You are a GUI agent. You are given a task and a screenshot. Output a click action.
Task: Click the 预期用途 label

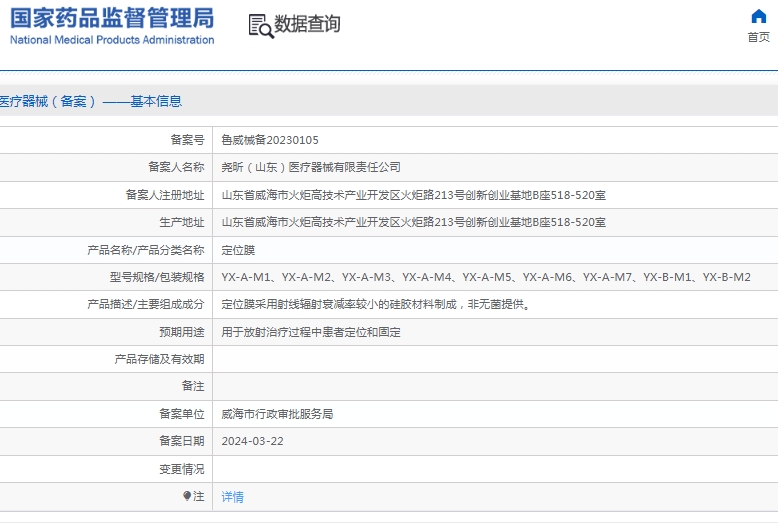coord(182,332)
